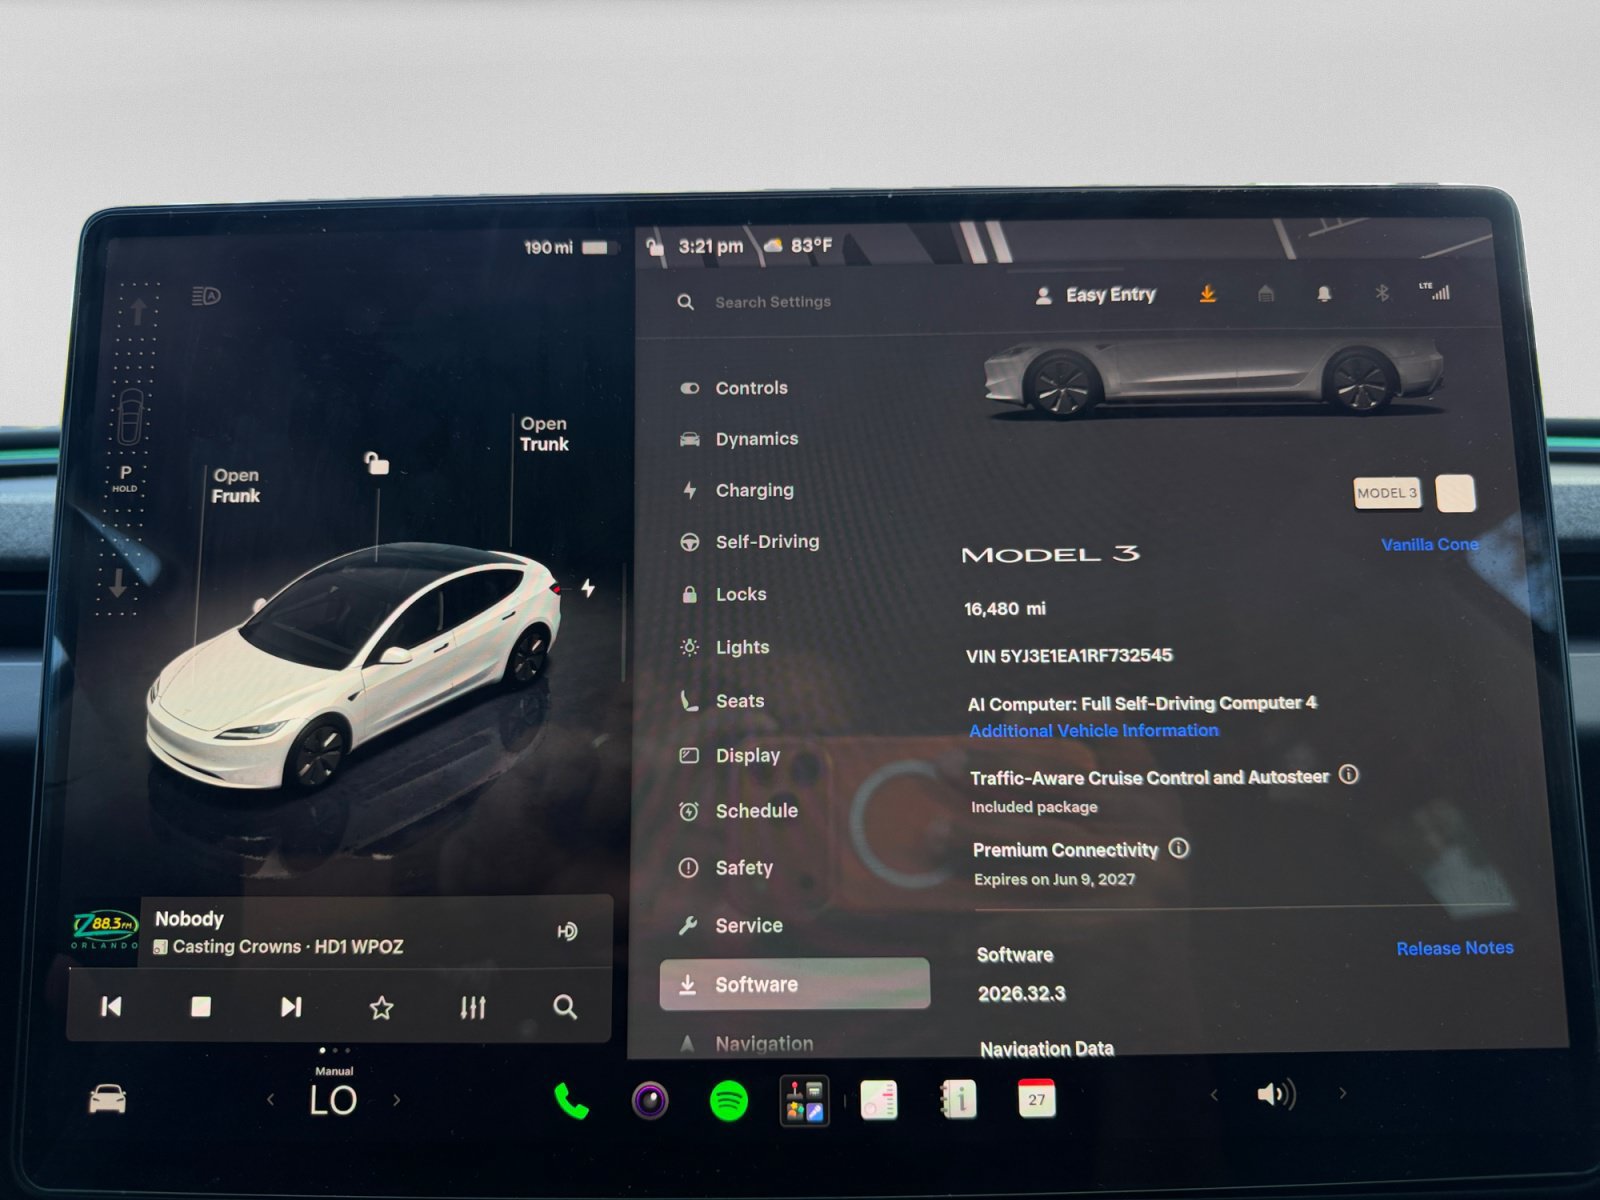Search media with the magnifier icon
Image resolution: width=1600 pixels, height=1200 pixels.
click(565, 1007)
